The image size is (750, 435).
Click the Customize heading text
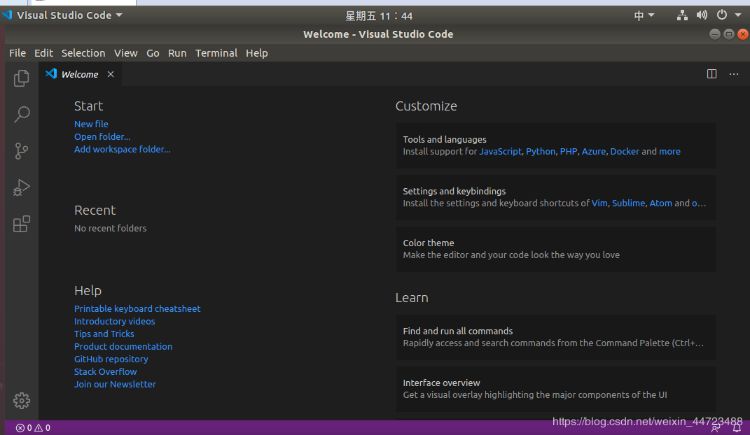[x=426, y=106]
